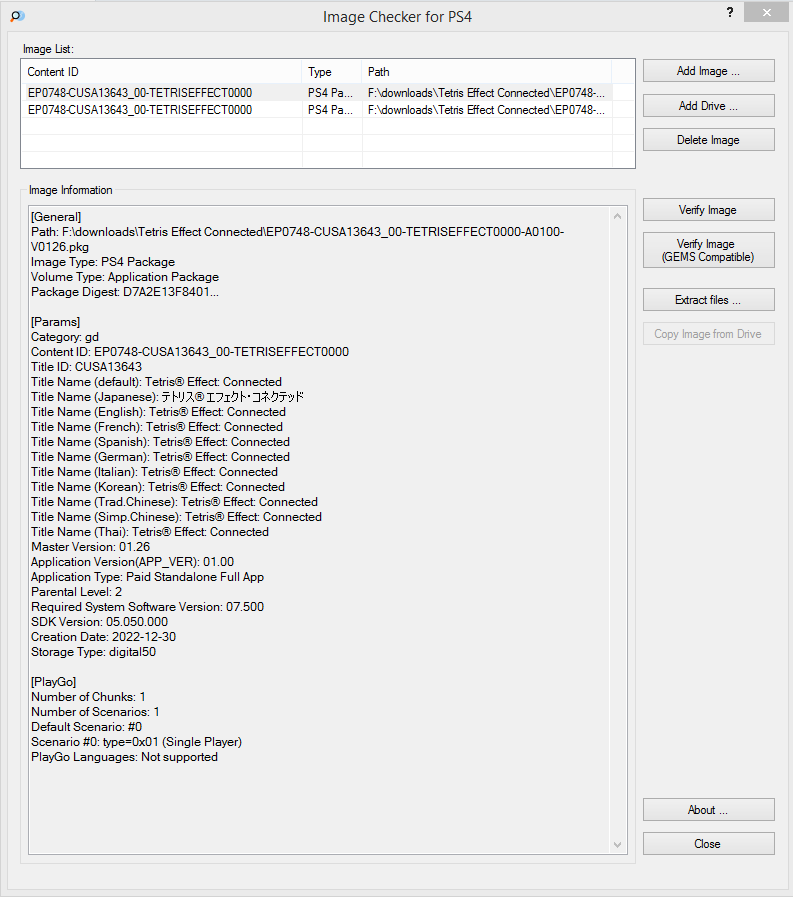The width and height of the screenshot is (793, 897).
Task: Click the Package Digest line
Action: pyautogui.click(x=125, y=292)
